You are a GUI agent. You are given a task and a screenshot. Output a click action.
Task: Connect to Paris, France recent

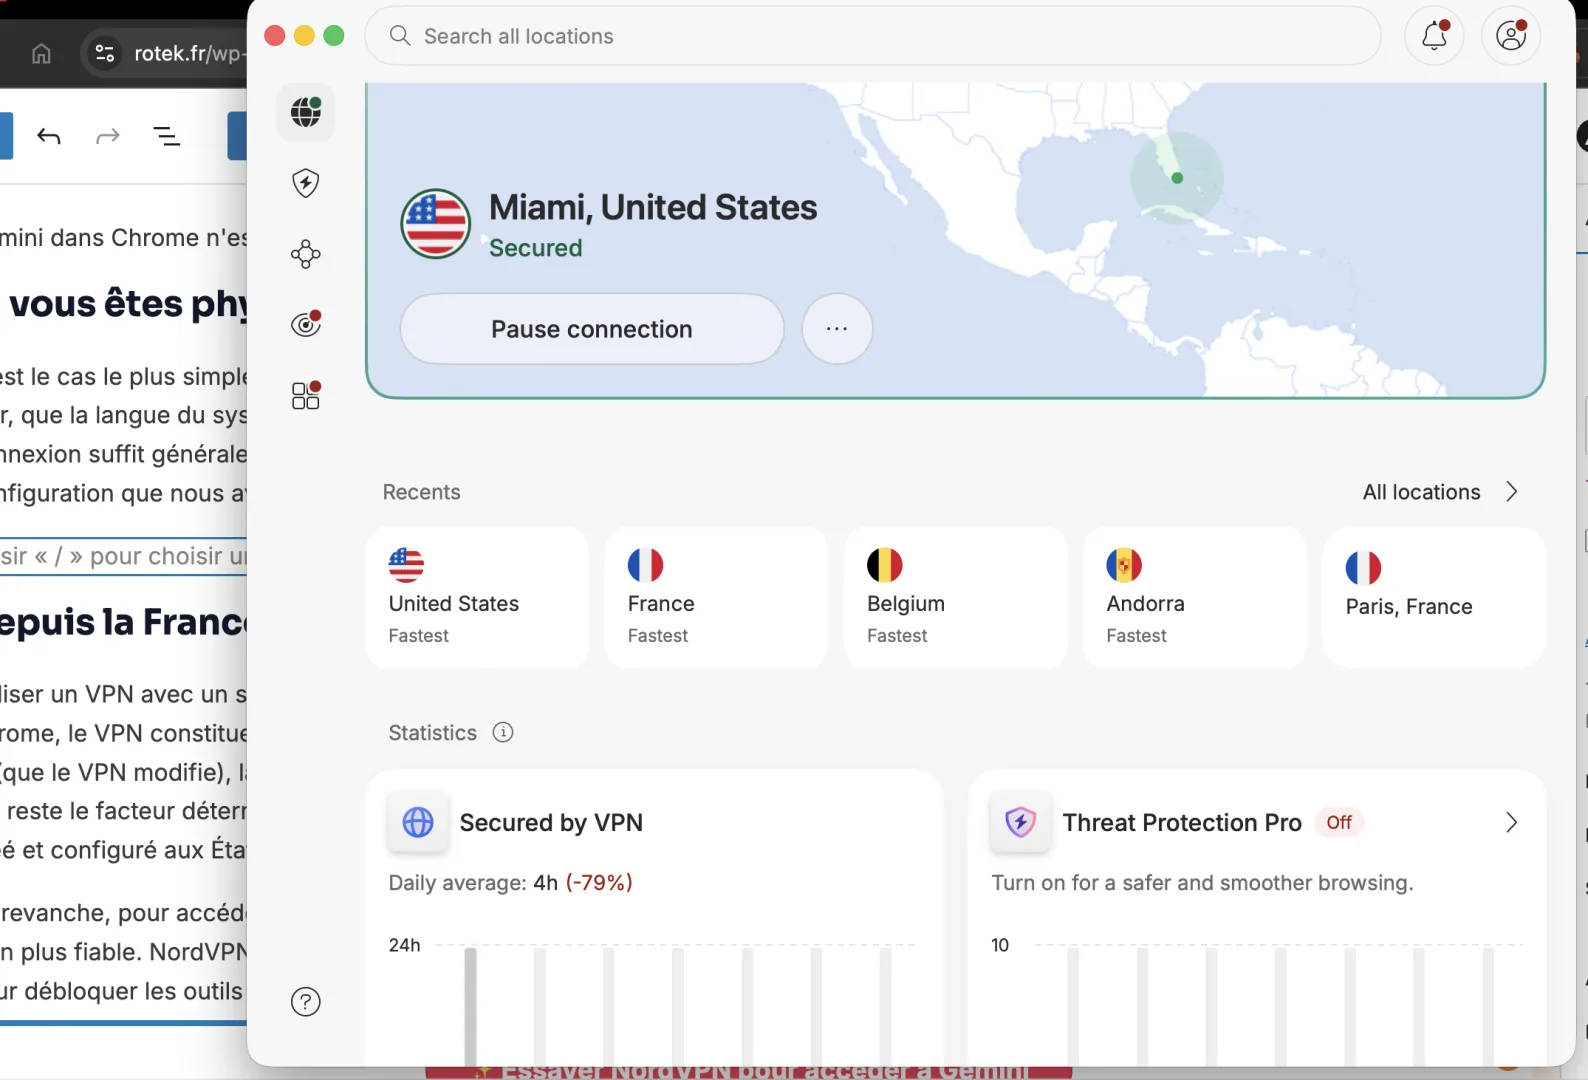pyautogui.click(x=1434, y=597)
